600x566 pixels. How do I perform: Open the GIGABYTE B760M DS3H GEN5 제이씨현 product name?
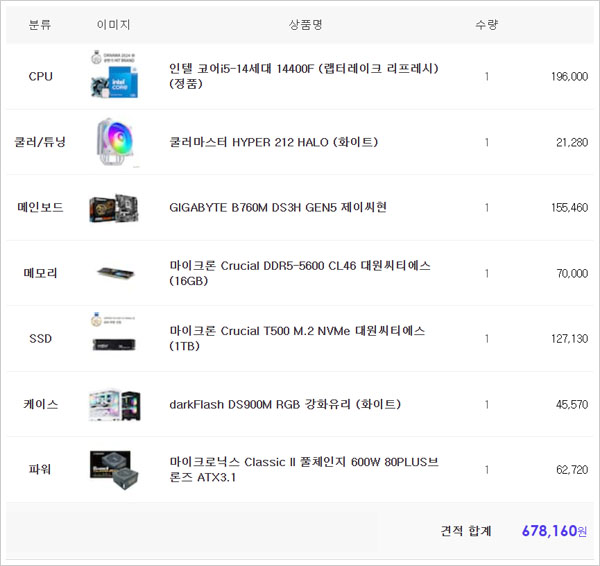click(278, 207)
